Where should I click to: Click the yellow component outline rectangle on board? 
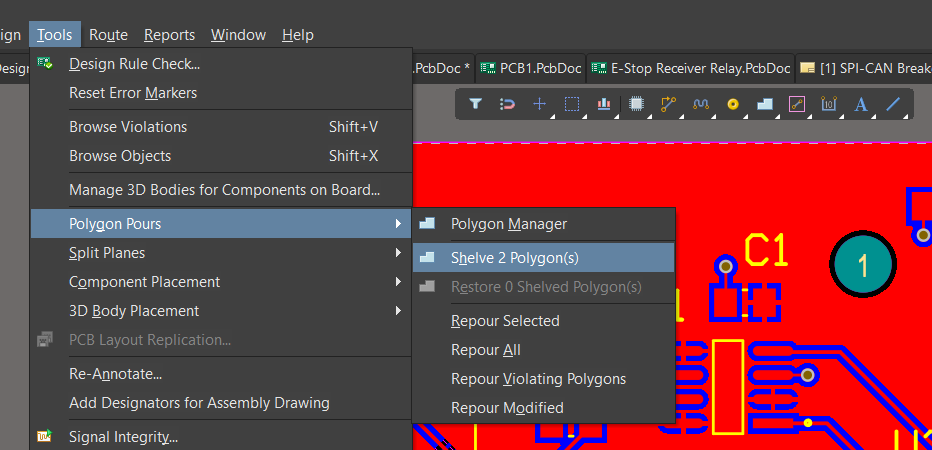pyautogui.click(x=728, y=387)
